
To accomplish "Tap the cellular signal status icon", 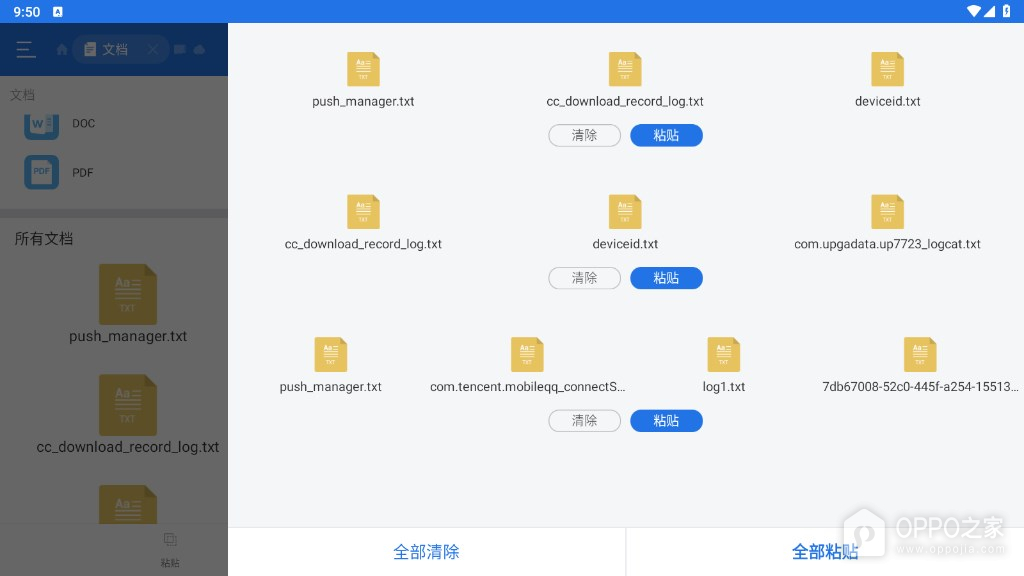I will 989,11.
